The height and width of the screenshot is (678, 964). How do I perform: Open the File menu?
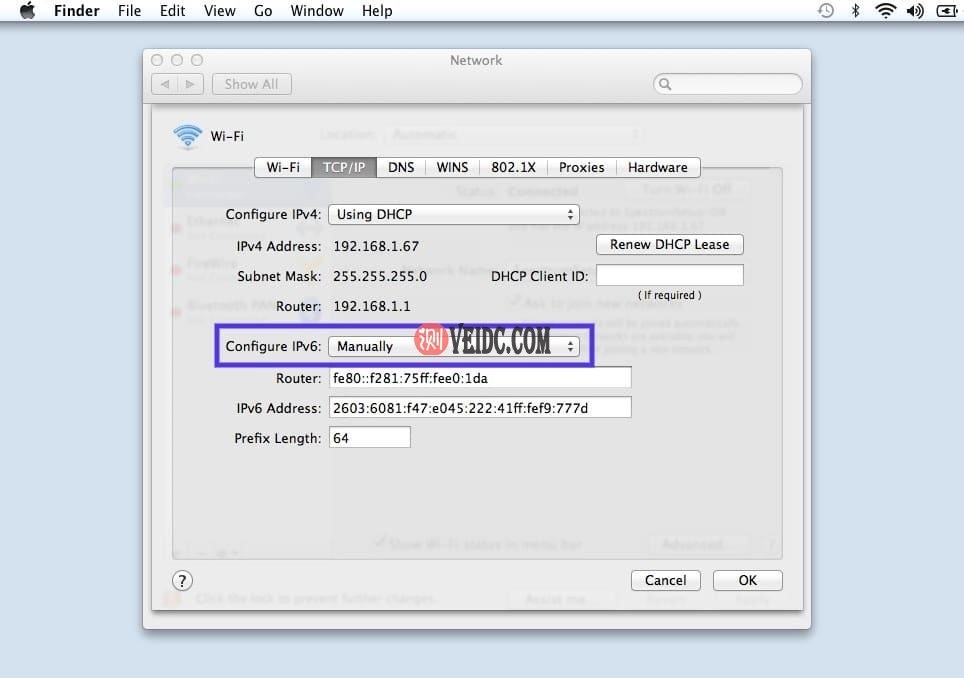[x=129, y=10]
